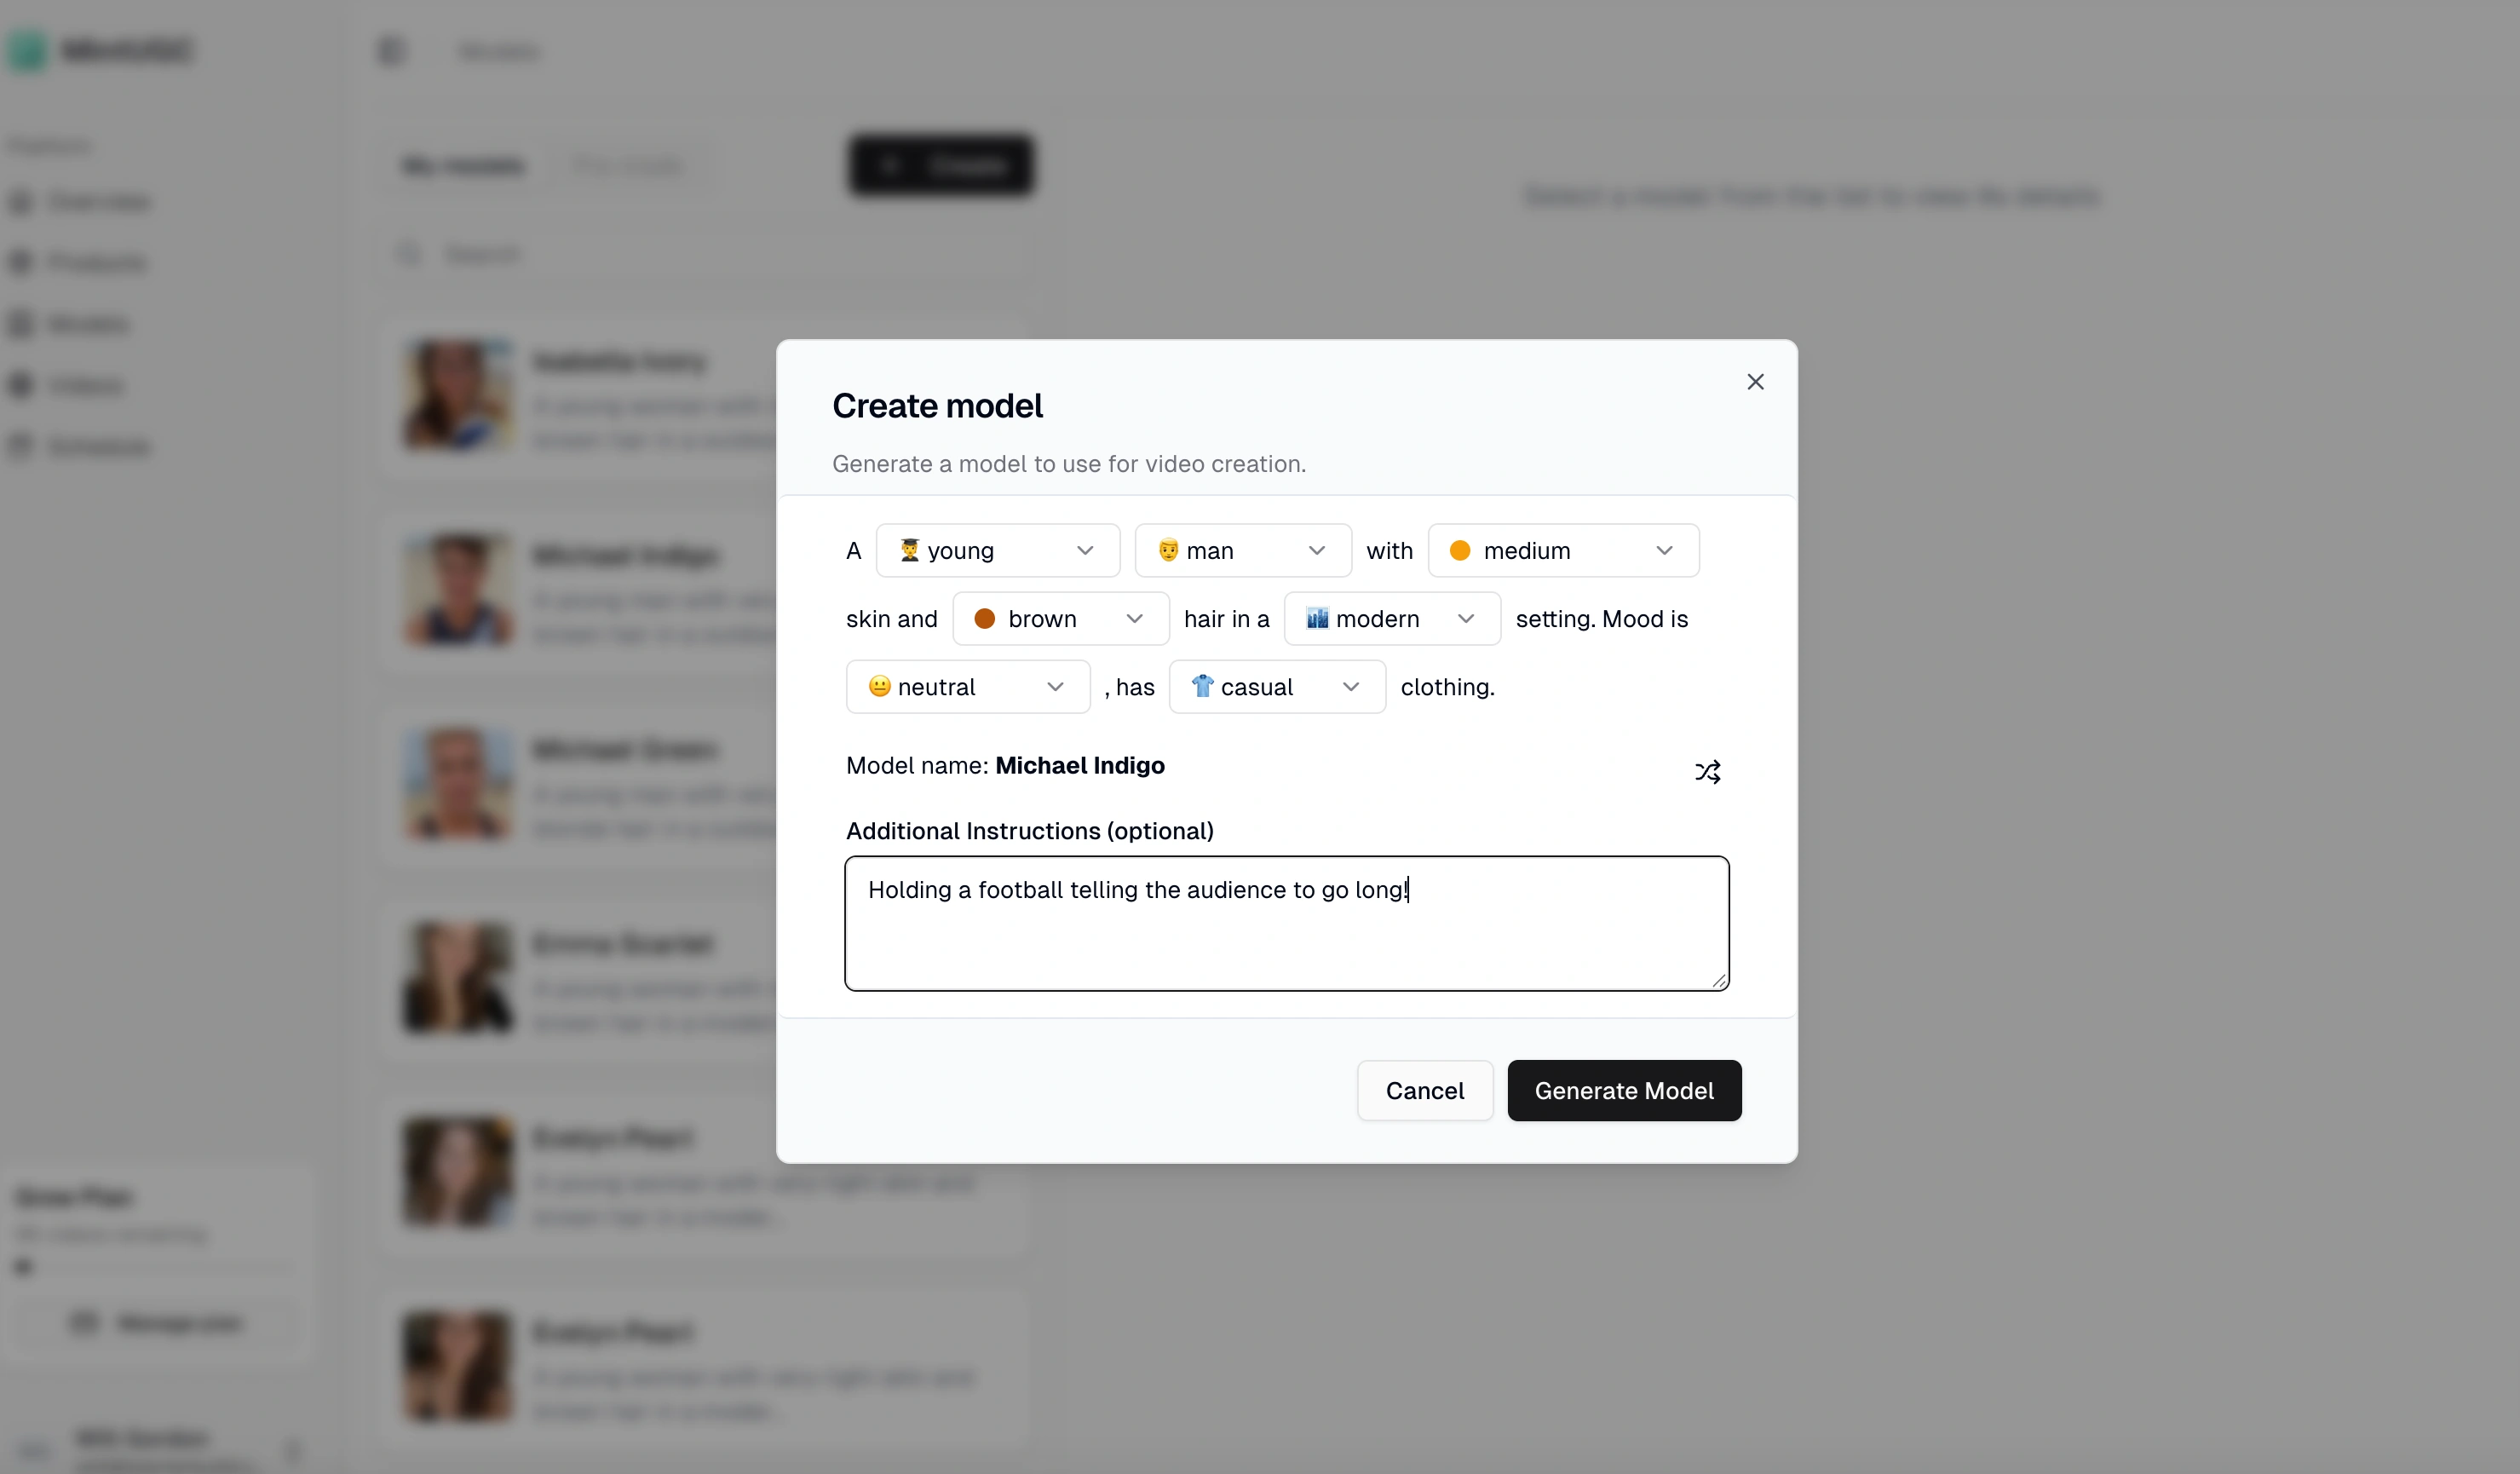This screenshot has width=2520, height=1474.
Task: Click Generate Model button
Action: coord(1623,1090)
